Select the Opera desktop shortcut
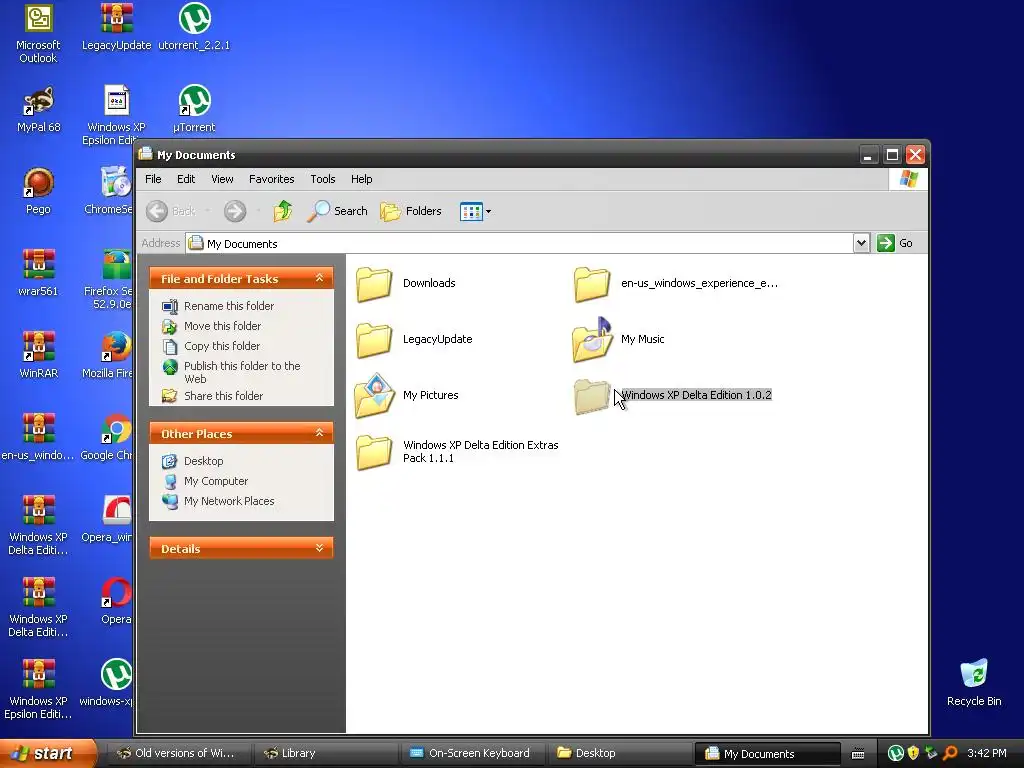1024x768 pixels. click(116, 592)
